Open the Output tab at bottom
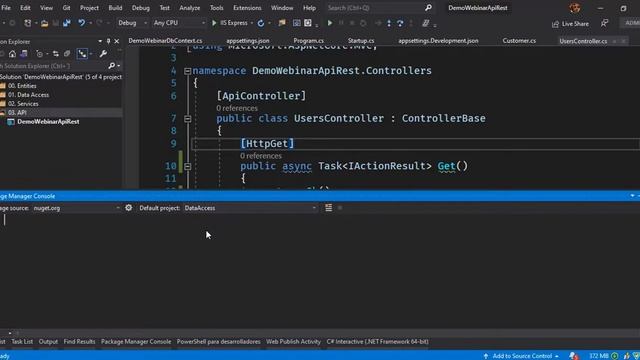The width and height of the screenshot is (640, 360). click(x=48, y=342)
